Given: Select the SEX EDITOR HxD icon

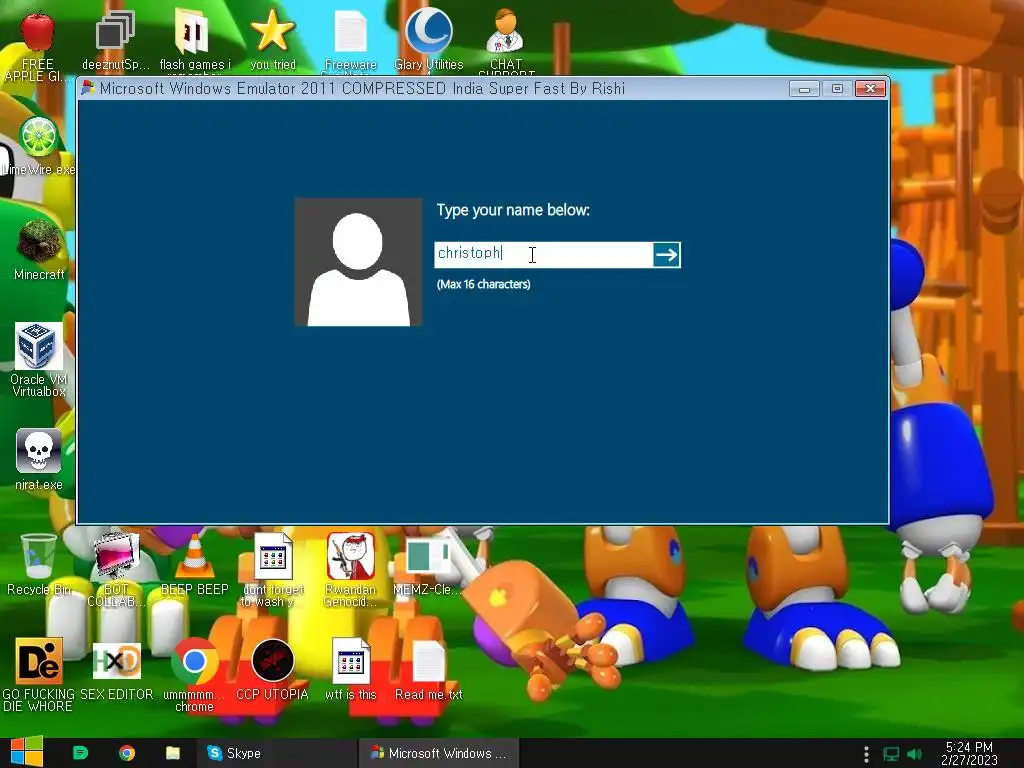Looking at the screenshot, I should pyautogui.click(x=116, y=660).
